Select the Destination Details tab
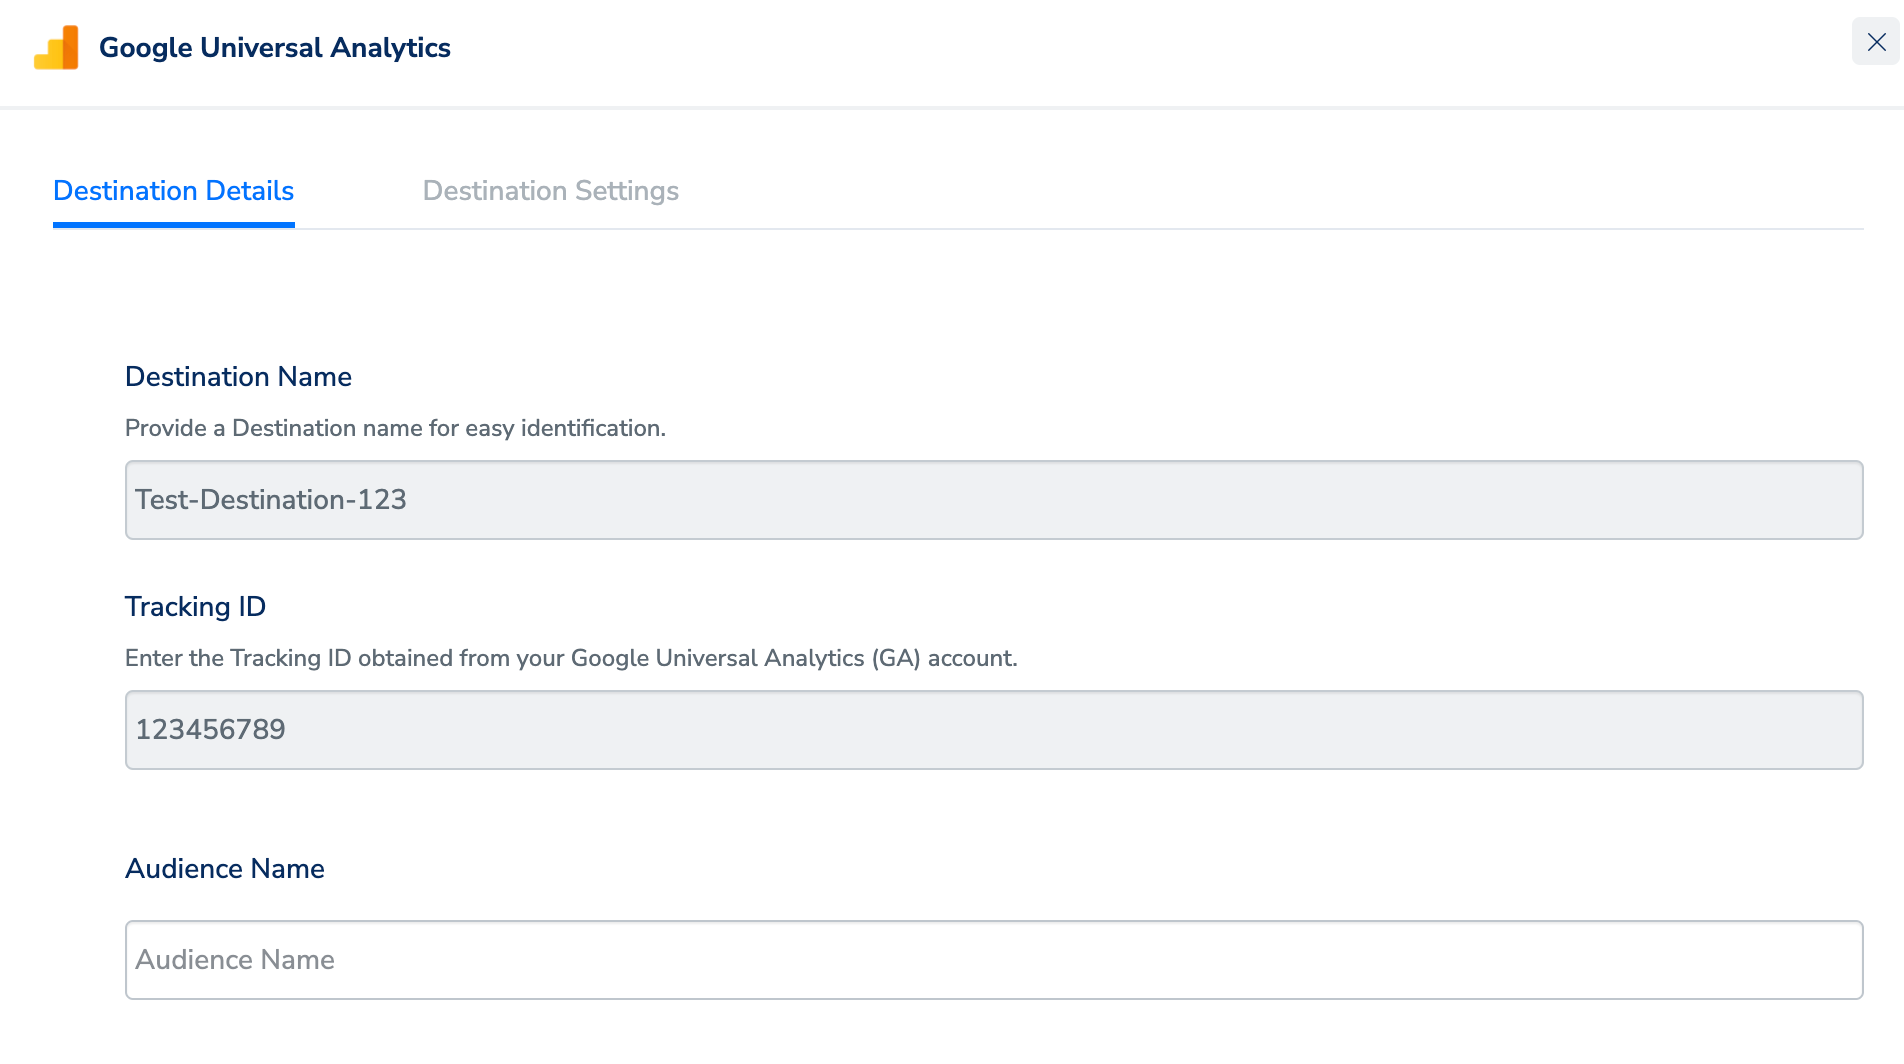 173,190
